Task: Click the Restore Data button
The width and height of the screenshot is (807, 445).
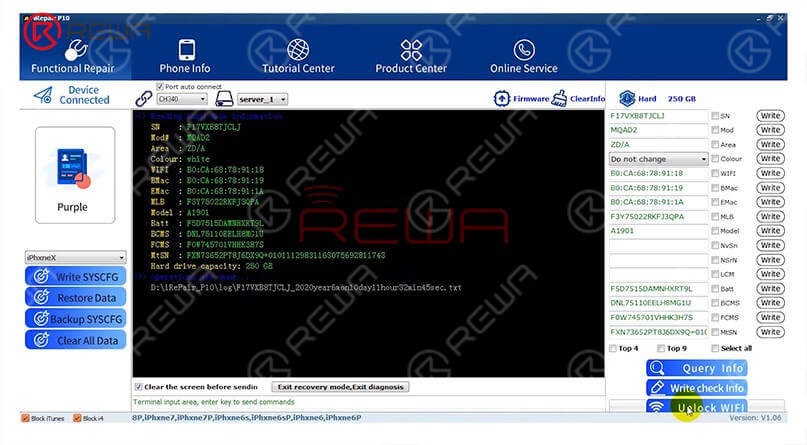Action: click(x=76, y=298)
